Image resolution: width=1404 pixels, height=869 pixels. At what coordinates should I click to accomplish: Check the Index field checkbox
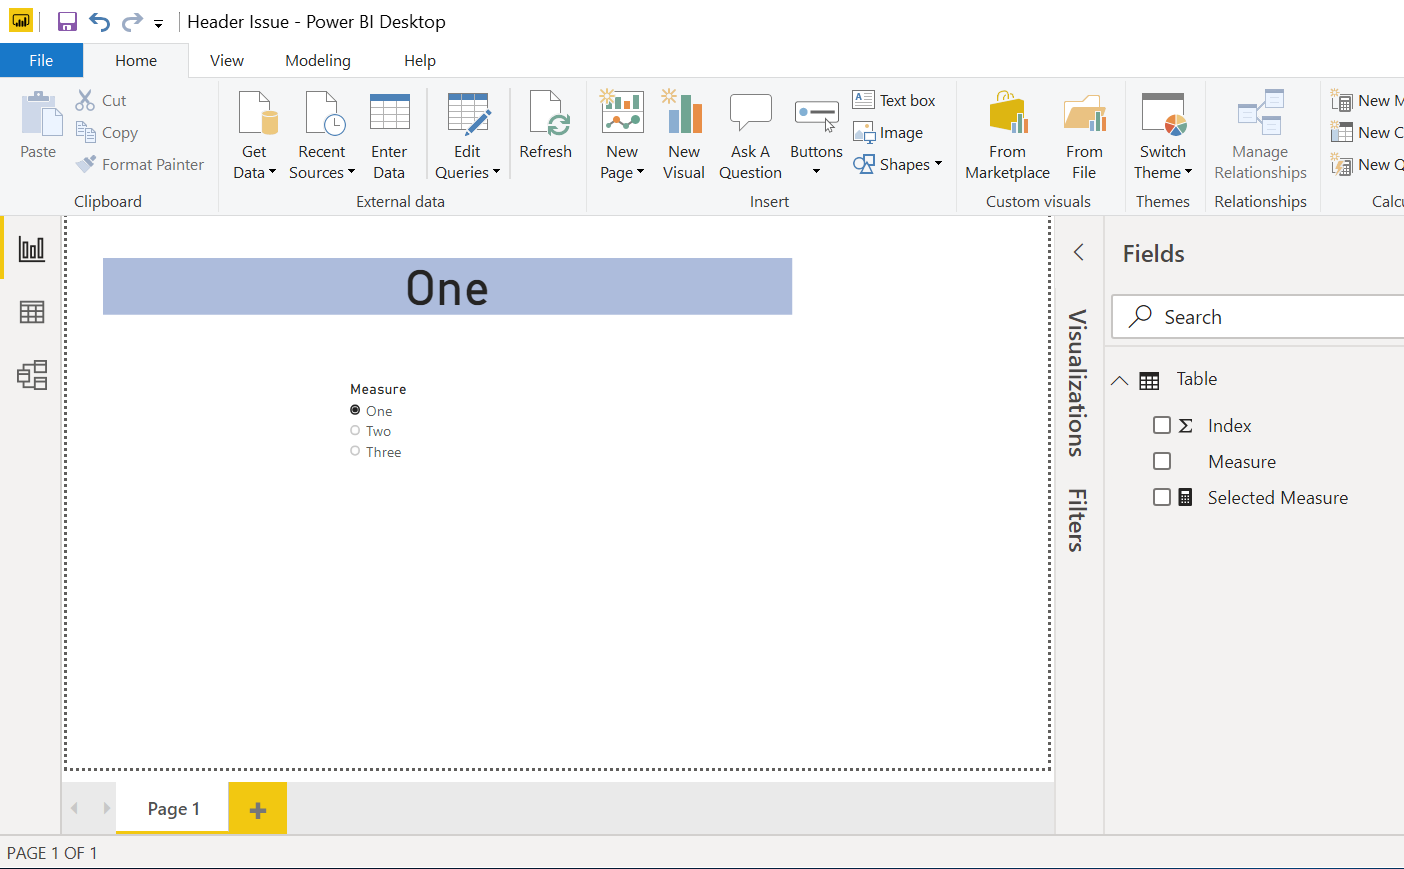point(1162,425)
